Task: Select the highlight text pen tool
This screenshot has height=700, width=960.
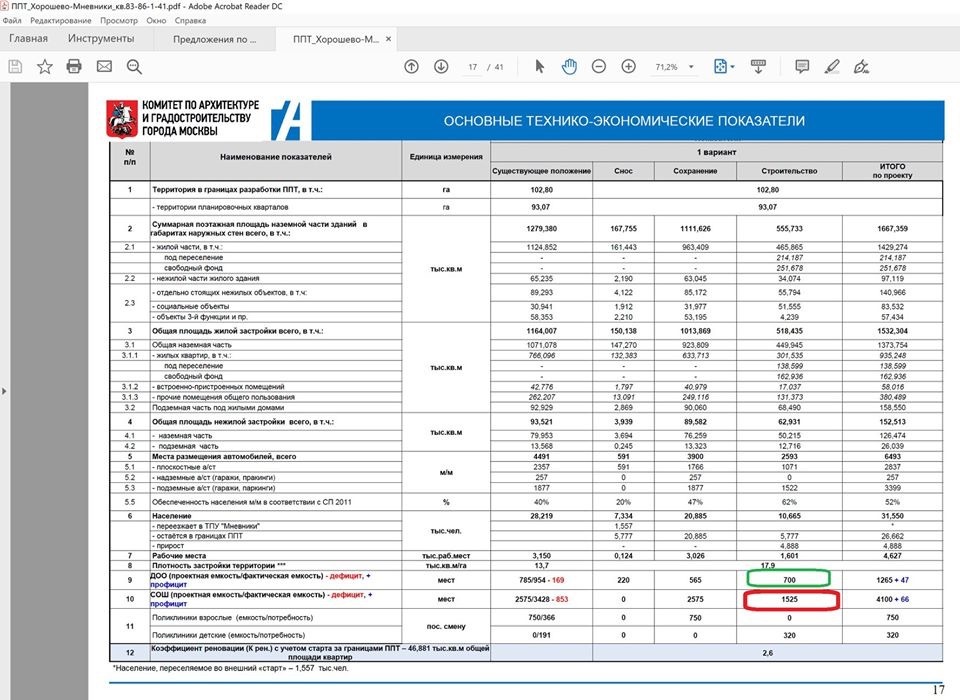Action: click(831, 66)
